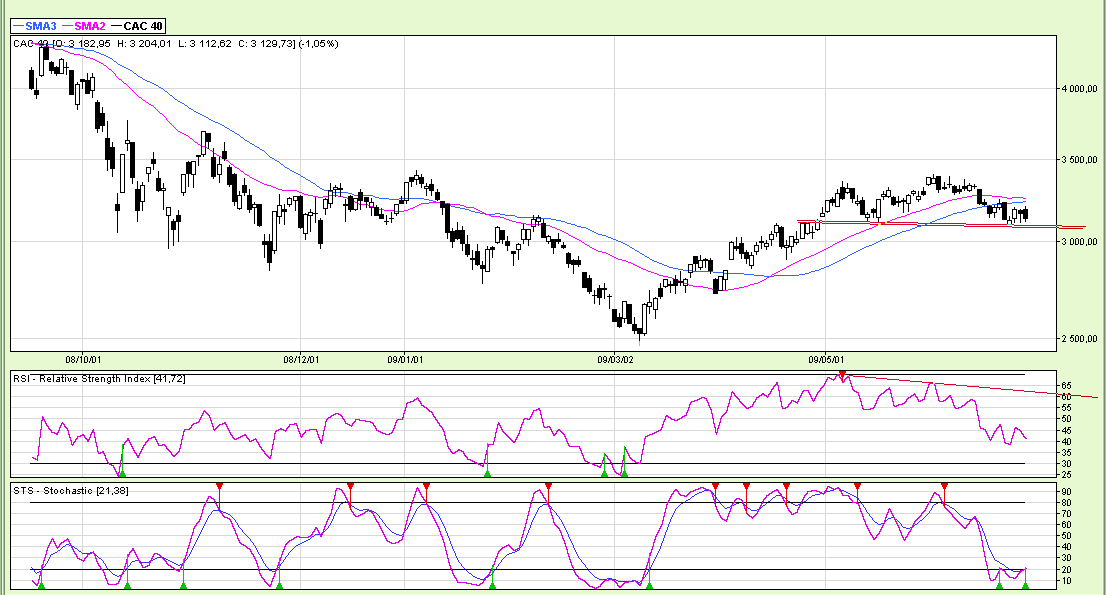Image resolution: width=1106 pixels, height=595 pixels.
Task: Click the red triangle marker at the RSI peak
Action: (841, 373)
